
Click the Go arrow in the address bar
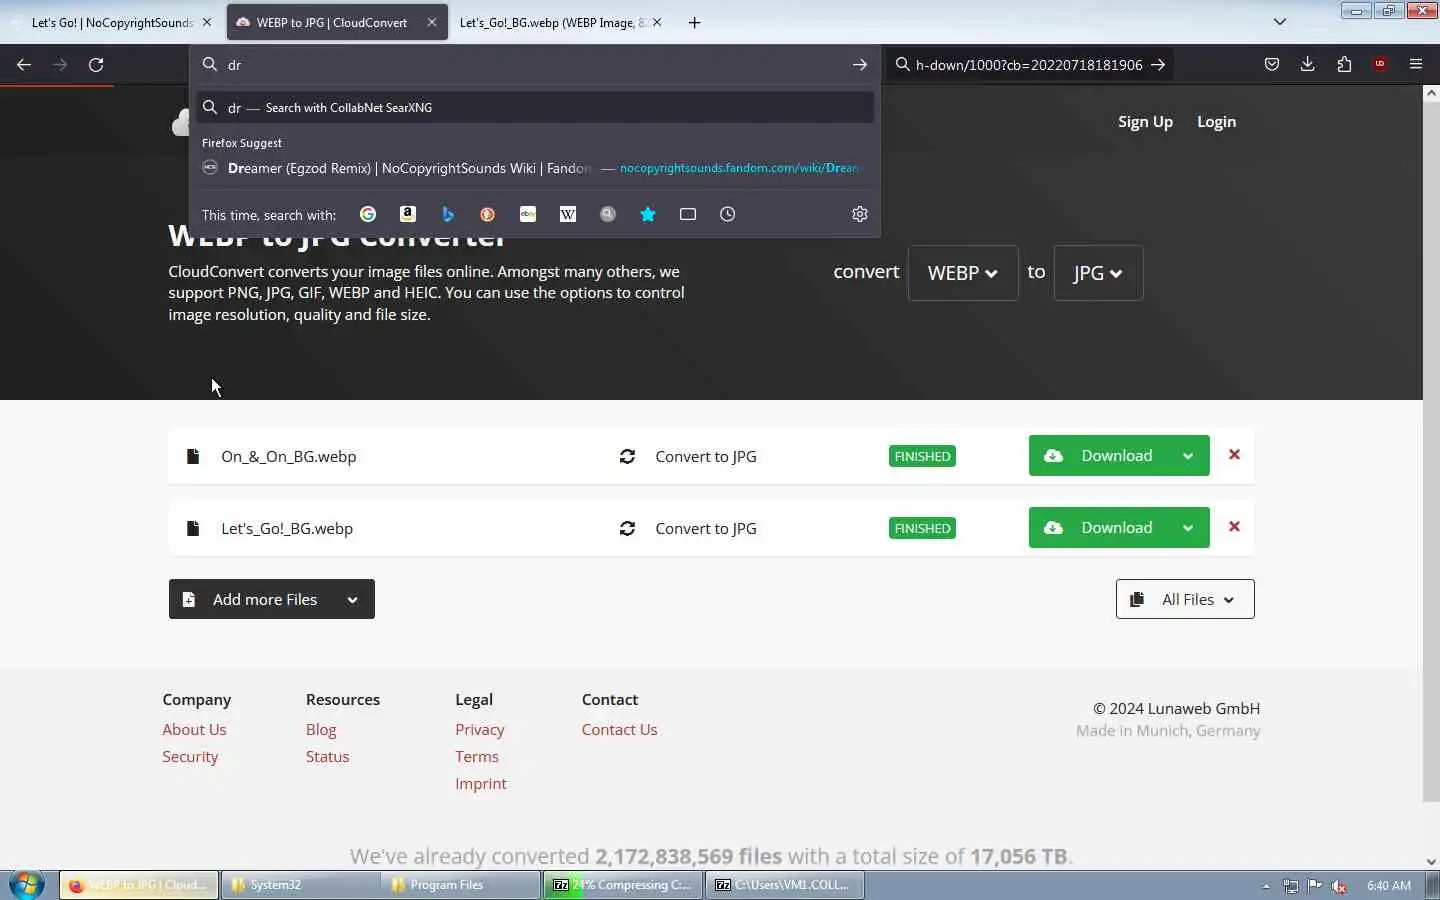click(860, 65)
